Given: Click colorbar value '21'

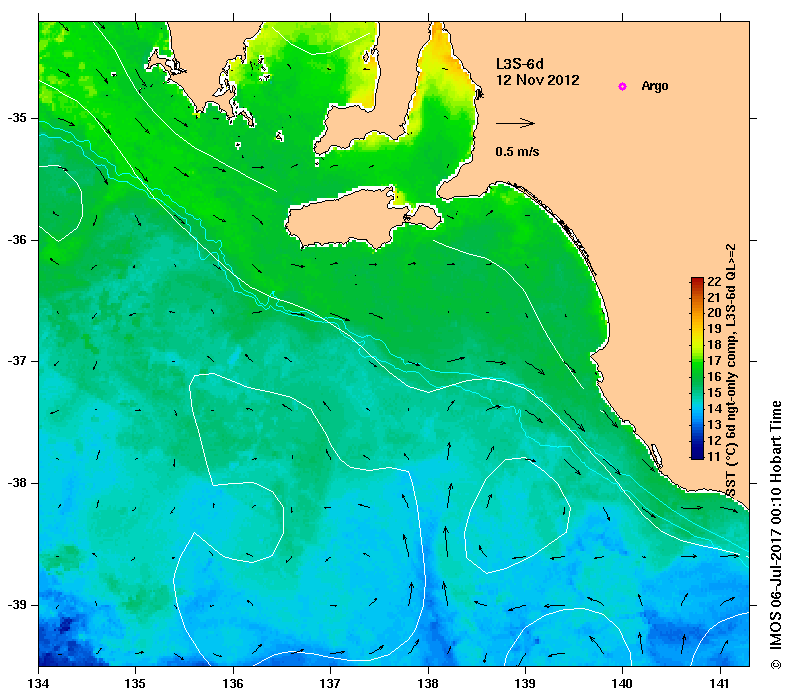Looking at the screenshot, I should tap(714, 298).
